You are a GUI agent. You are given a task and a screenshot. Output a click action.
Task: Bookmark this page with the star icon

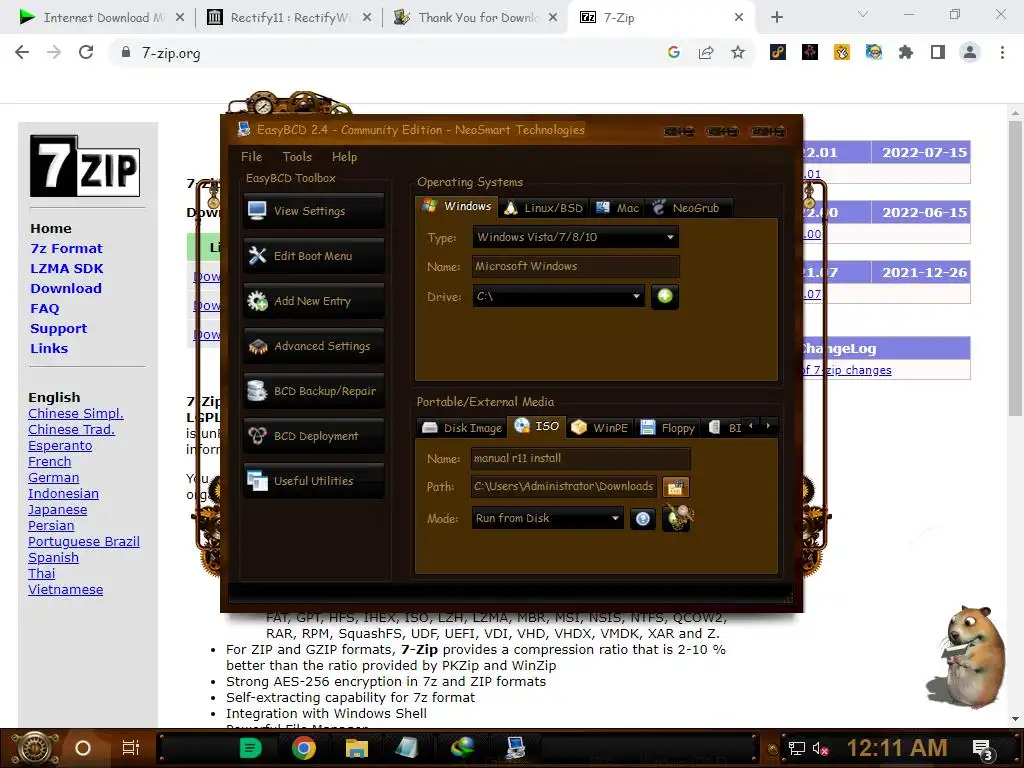click(738, 52)
